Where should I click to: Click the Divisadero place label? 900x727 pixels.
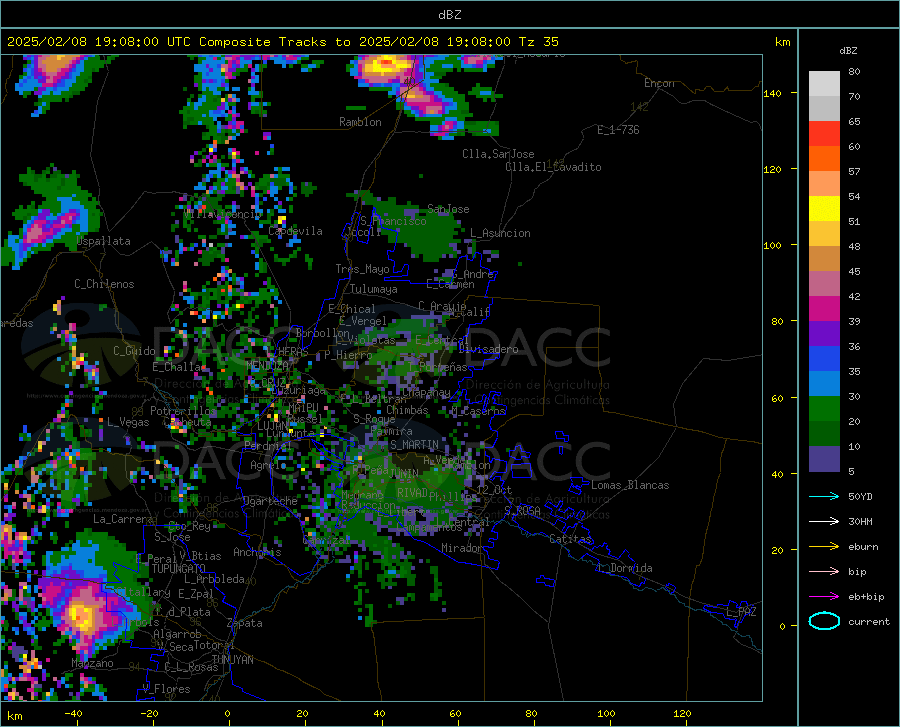[488, 349]
